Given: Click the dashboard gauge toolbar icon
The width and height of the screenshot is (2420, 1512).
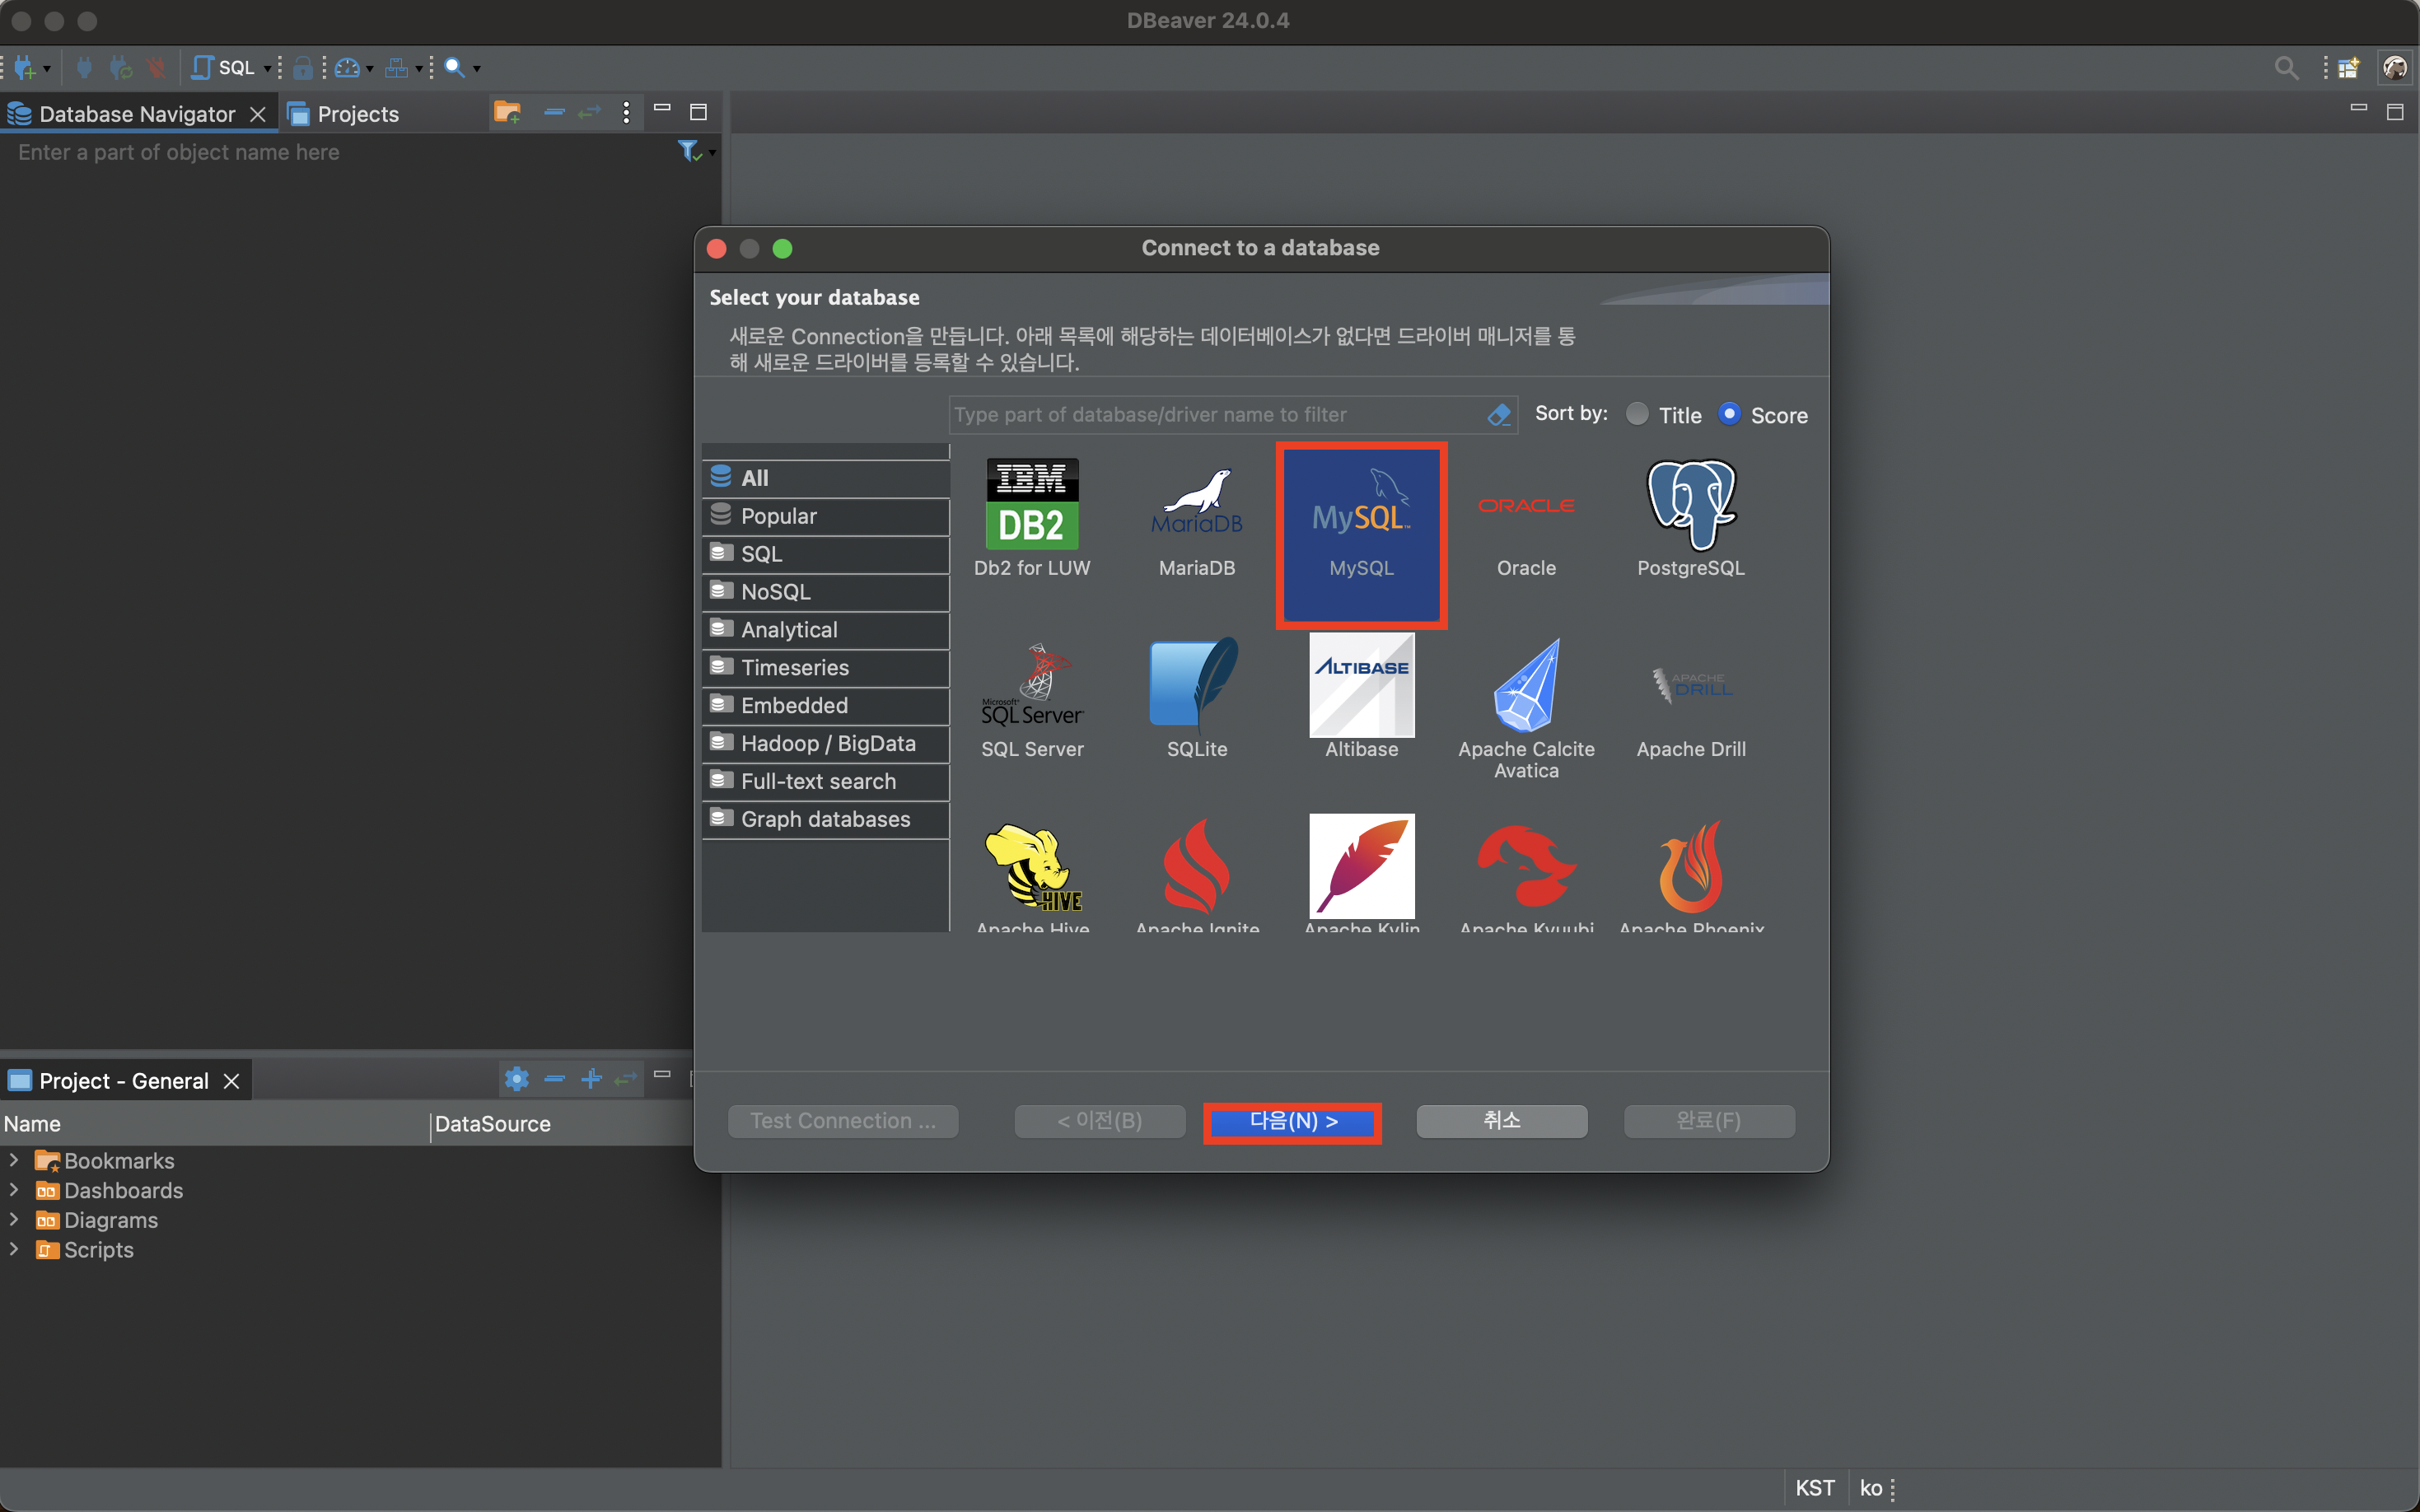Looking at the screenshot, I should click(346, 67).
